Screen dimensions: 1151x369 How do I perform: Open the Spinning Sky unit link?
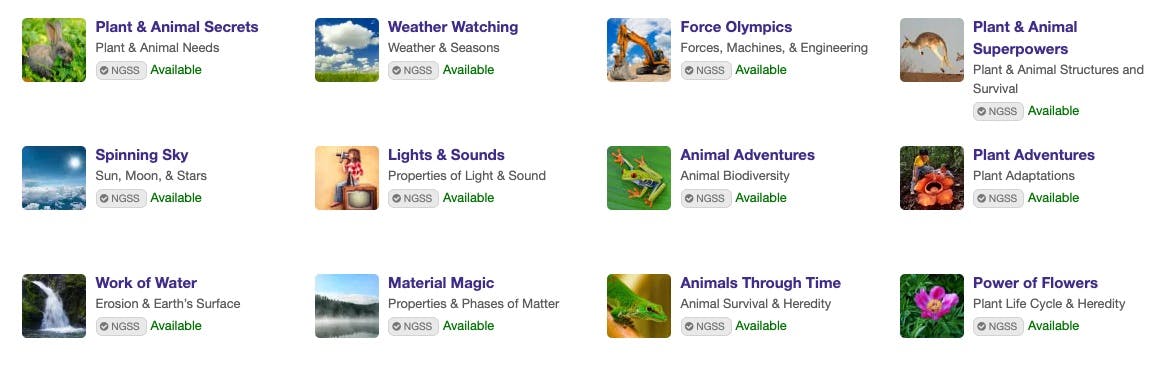[142, 155]
